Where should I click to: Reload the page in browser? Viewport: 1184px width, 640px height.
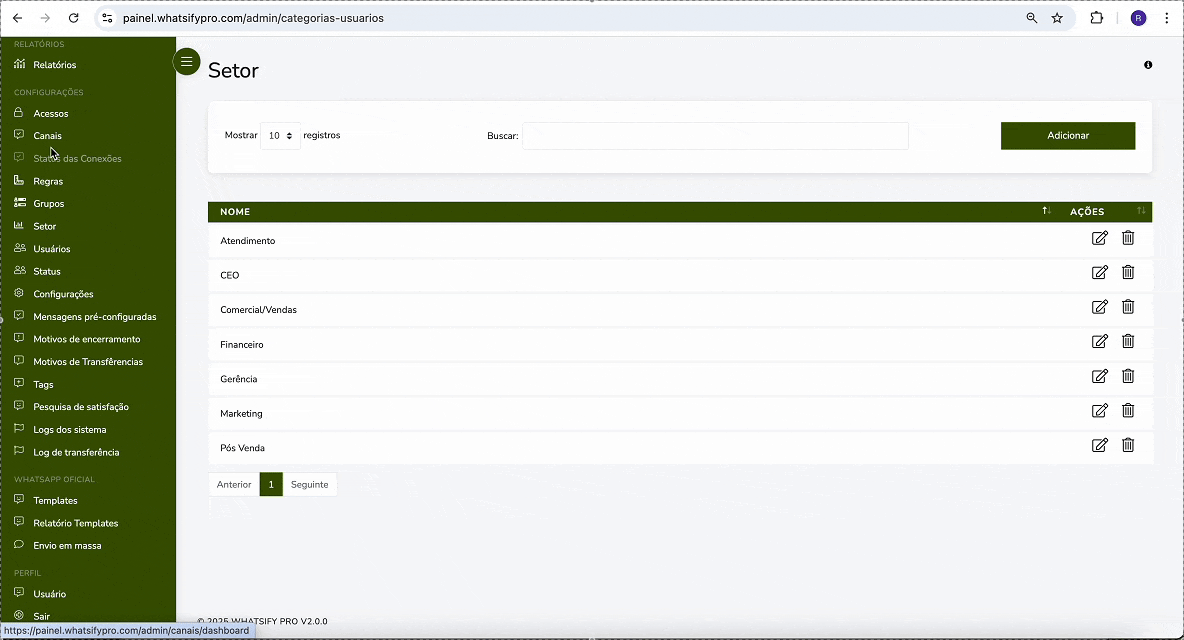click(x=73, y=18)
